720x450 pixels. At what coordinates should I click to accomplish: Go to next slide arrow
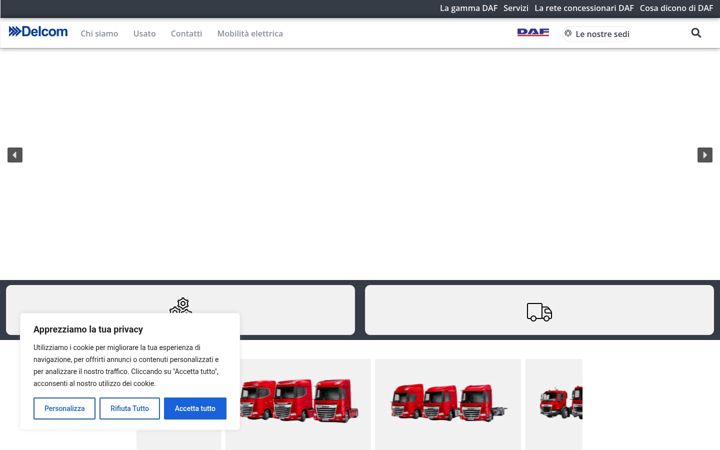point(705,155)
